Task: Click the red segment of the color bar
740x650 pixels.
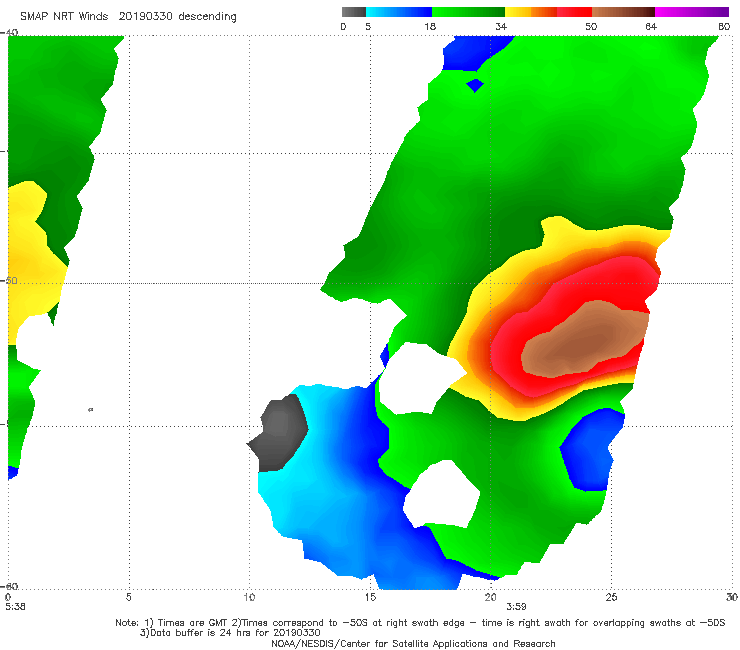Action: pos(574,12)
